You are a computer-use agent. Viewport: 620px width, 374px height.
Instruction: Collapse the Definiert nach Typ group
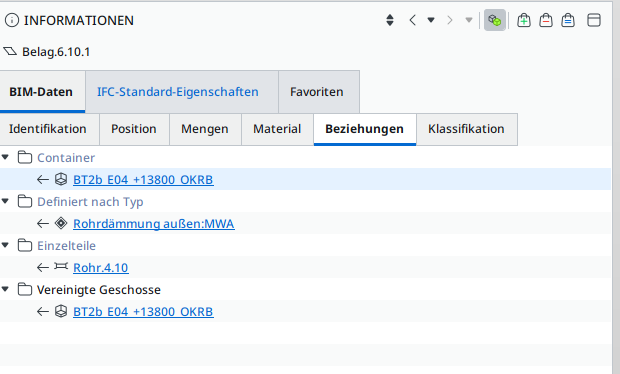pyautogui.click(x=5, y=201)
